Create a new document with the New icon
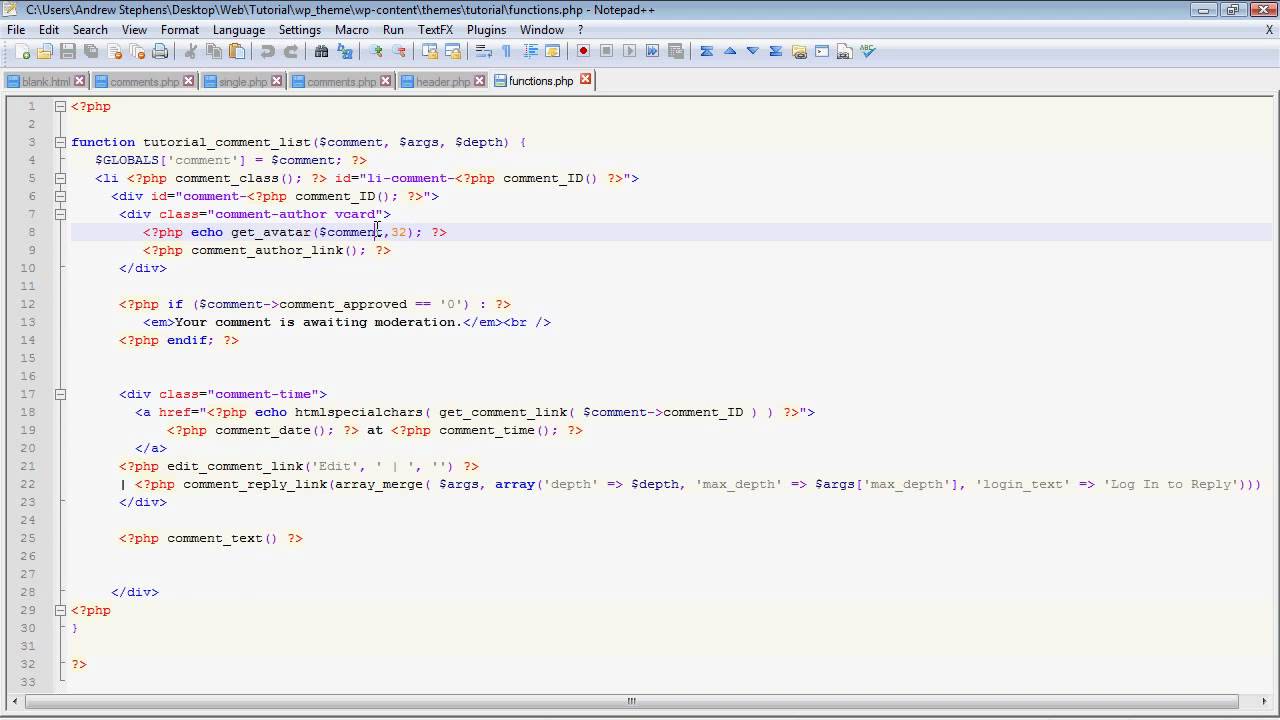Image resolution: width=1280 pixels, height=720 pixels. pos(22,52)
